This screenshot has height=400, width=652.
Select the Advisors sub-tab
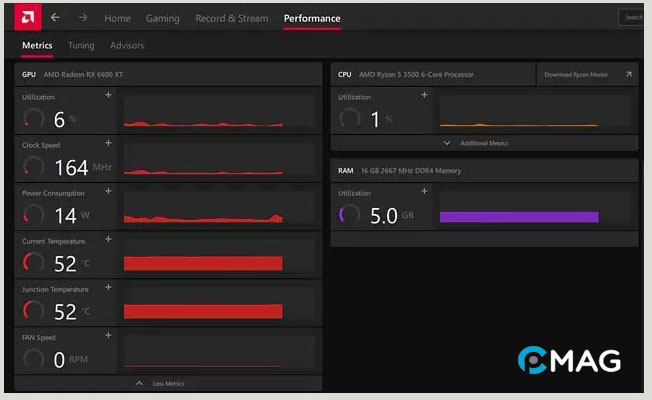127,46
